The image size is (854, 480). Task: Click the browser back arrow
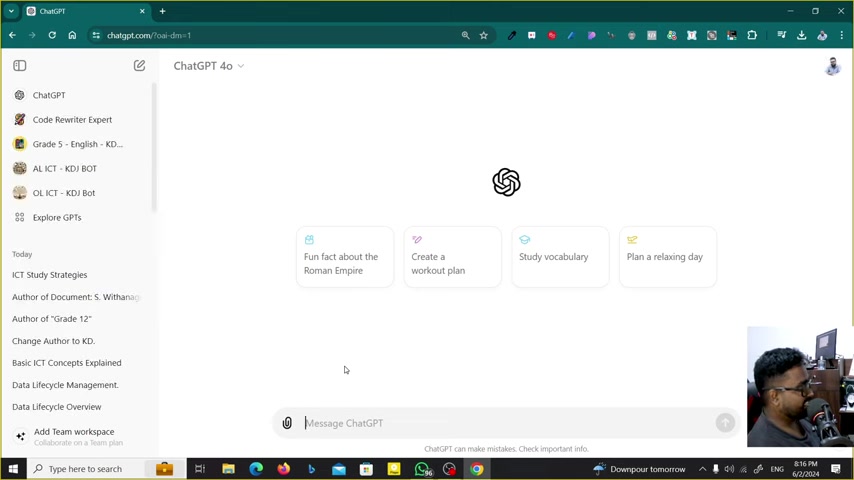point(13,35)
